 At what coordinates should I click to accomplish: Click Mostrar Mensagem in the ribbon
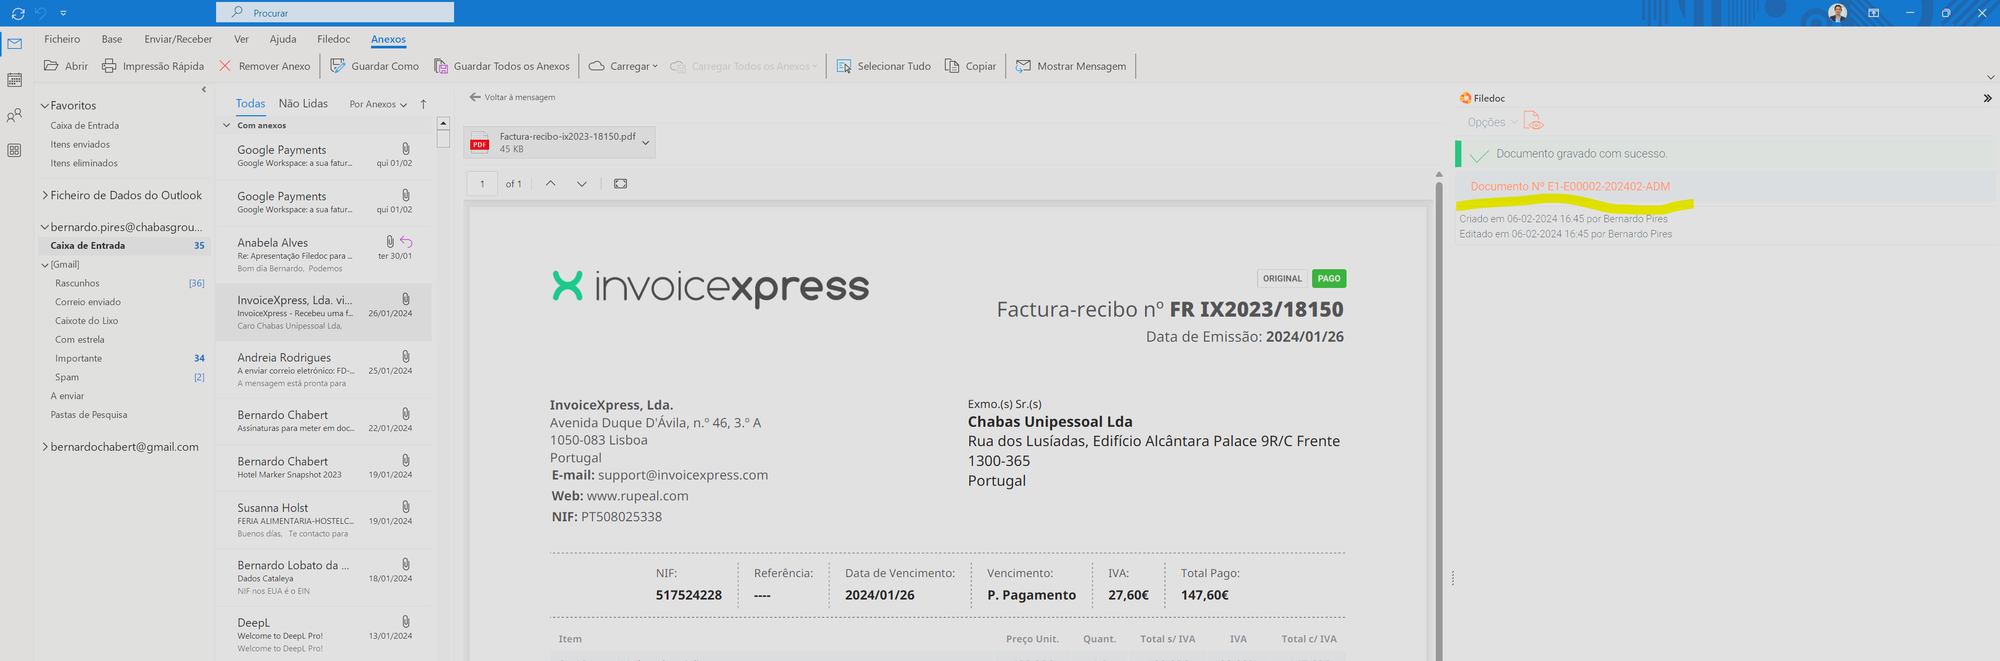click(x=1071, y=66)
